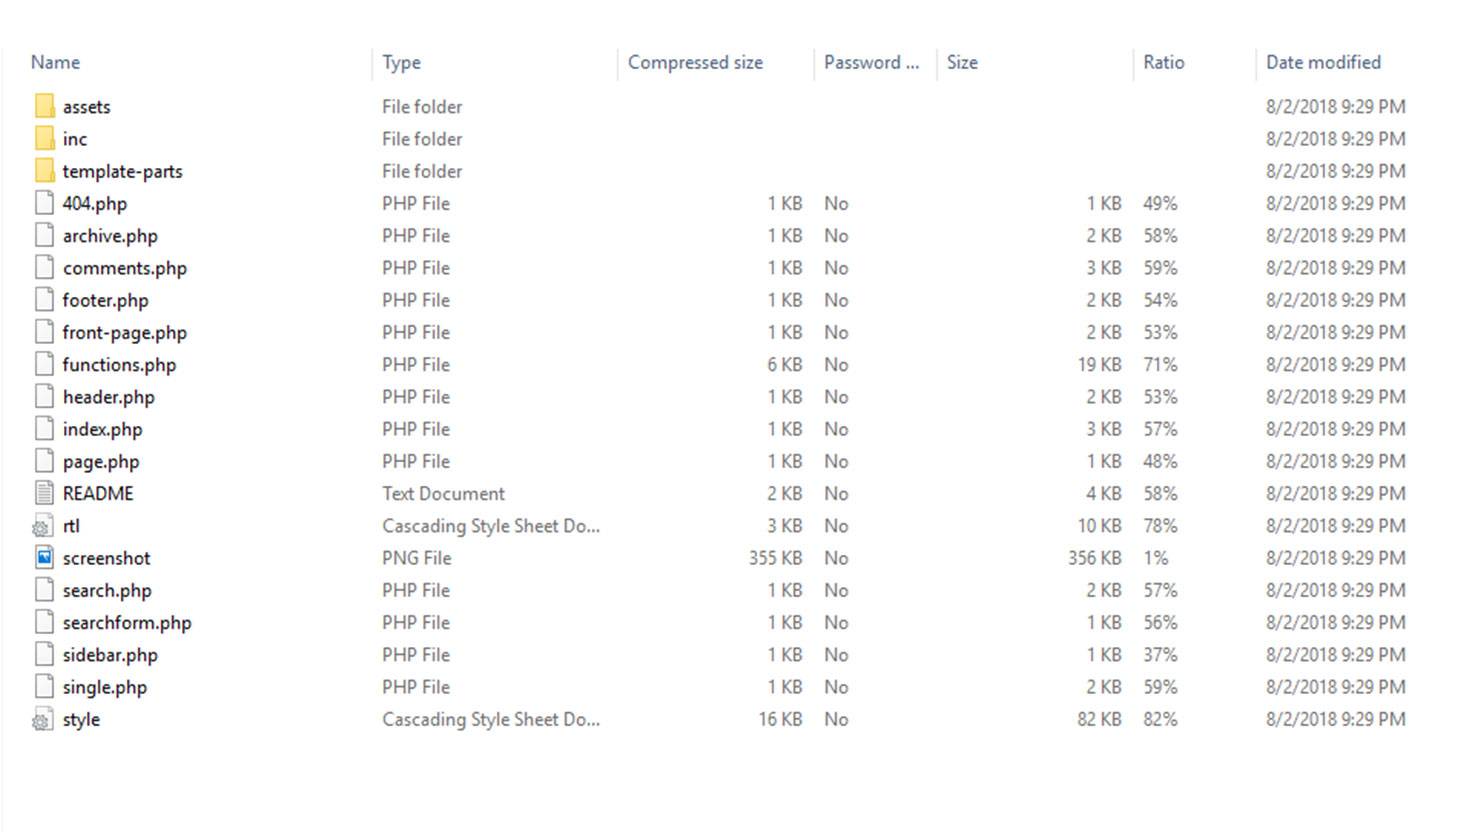
Task: Select the screenshot file name
Action: point(106,558)
